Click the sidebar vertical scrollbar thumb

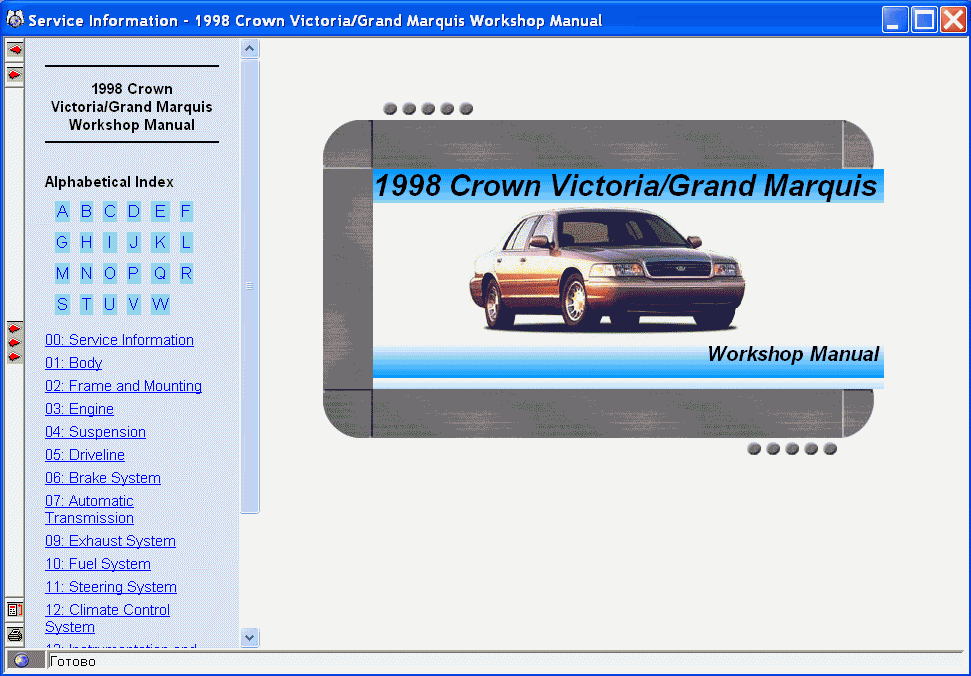click(250, 286)
